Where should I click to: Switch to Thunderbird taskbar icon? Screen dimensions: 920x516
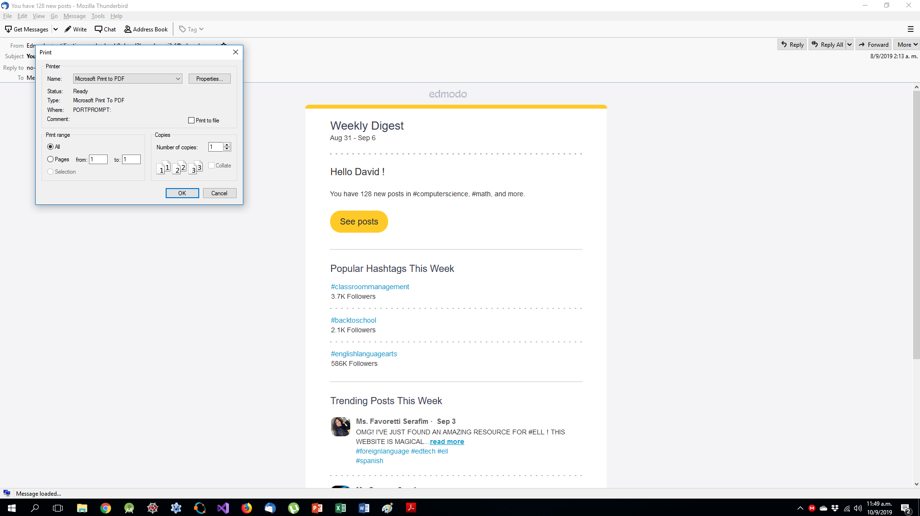(x=270, y=508)
